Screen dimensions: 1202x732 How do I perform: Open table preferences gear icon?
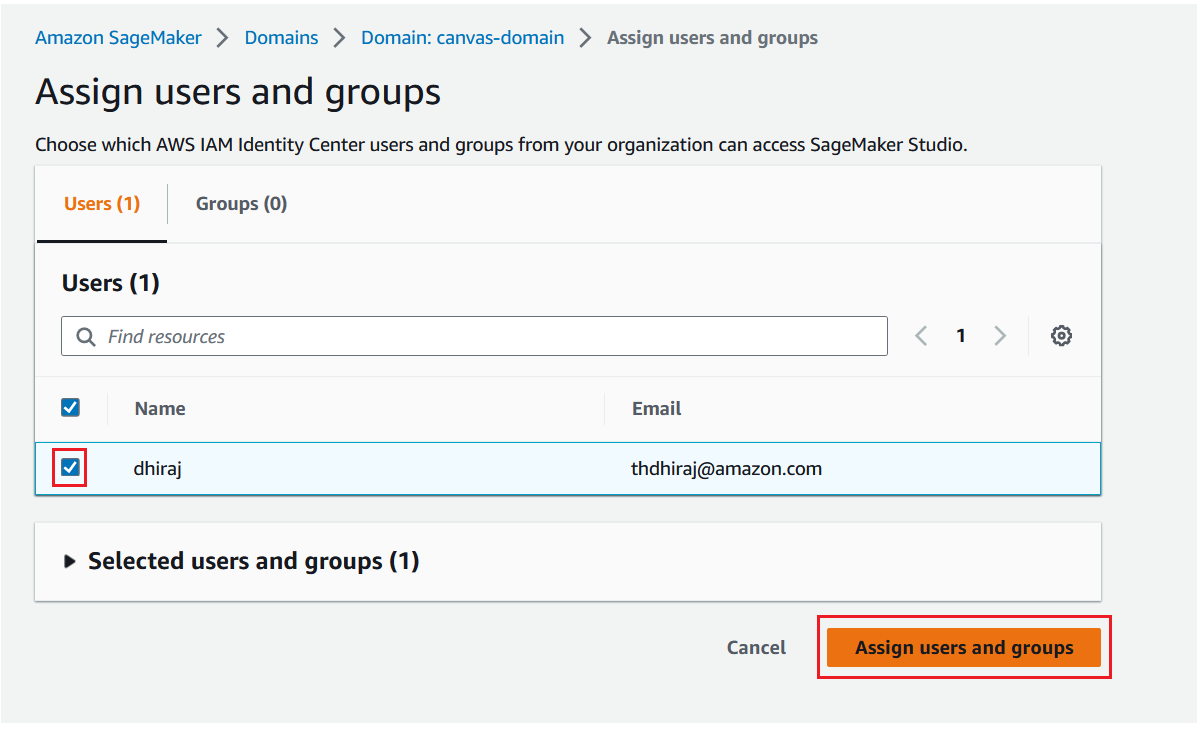[x=1061, y=336]
